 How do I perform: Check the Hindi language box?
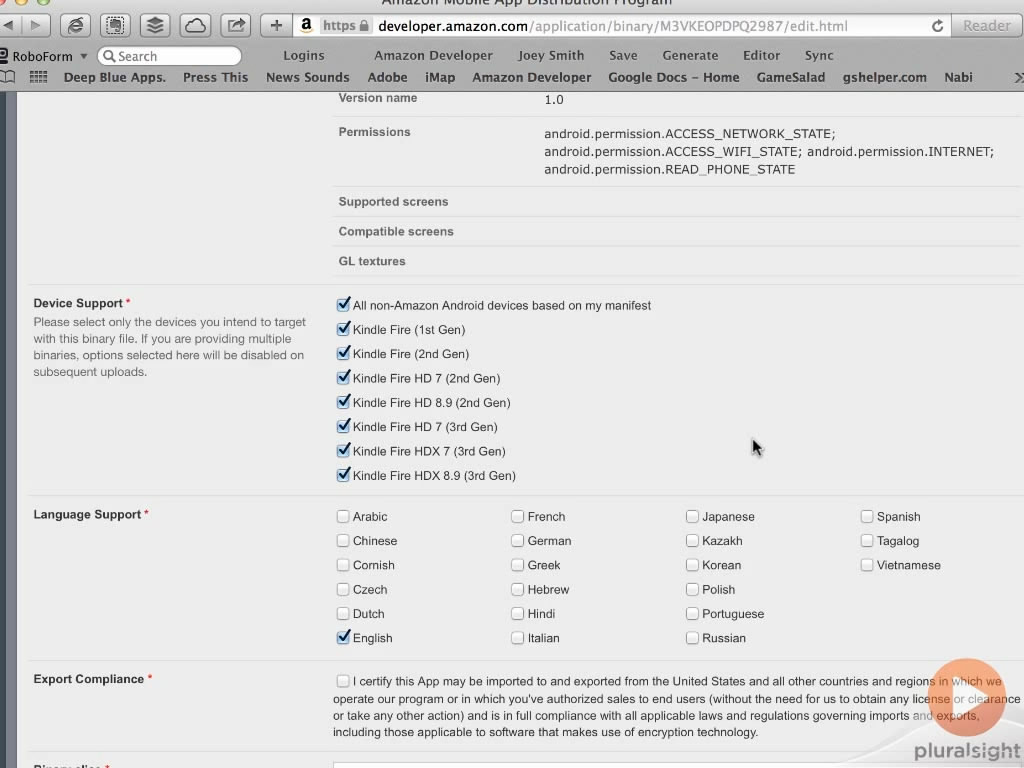[x=517, y=614]
